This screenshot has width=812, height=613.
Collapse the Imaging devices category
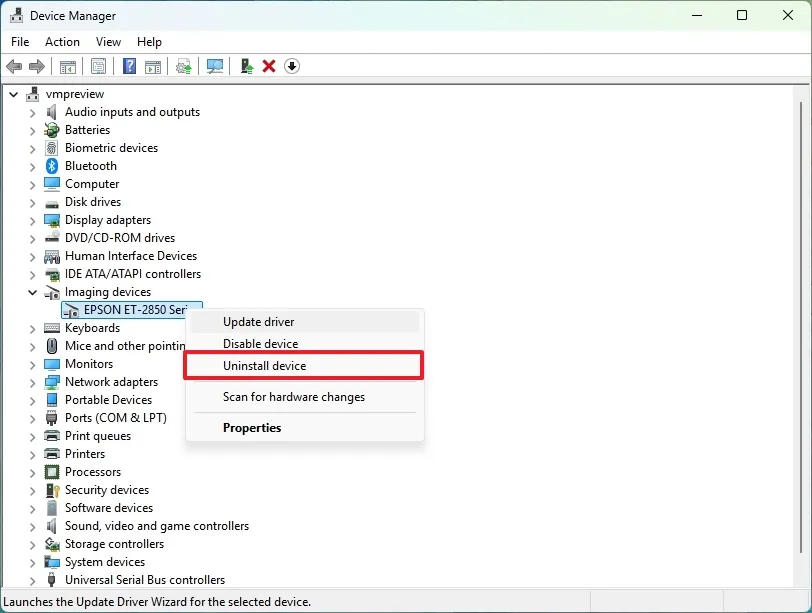(32, 293)
